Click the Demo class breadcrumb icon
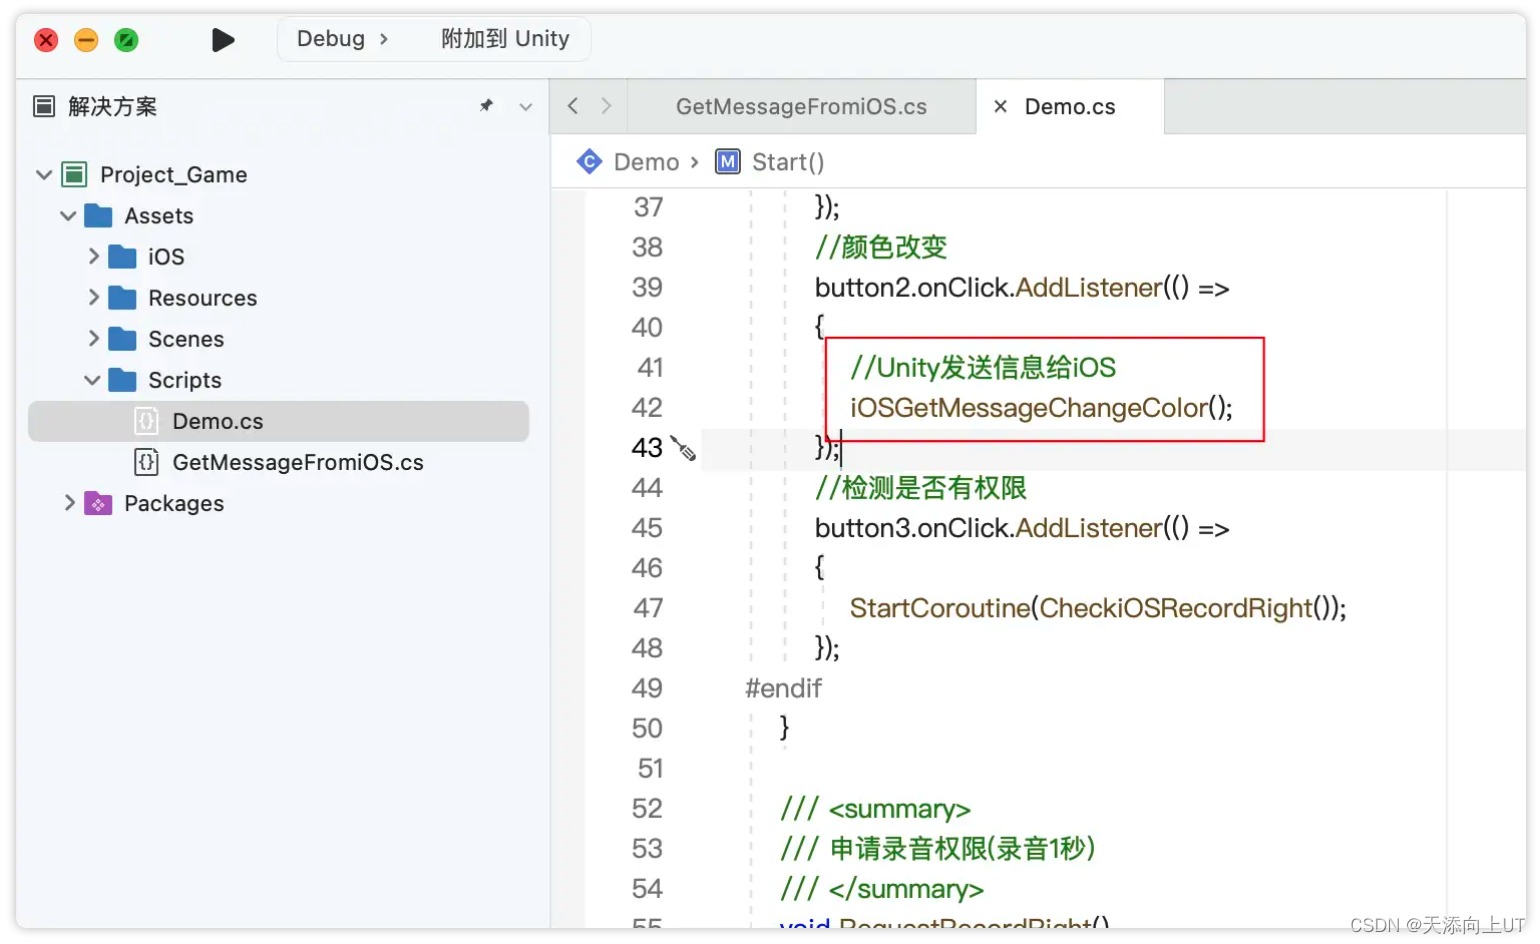 tap(590, 161)
